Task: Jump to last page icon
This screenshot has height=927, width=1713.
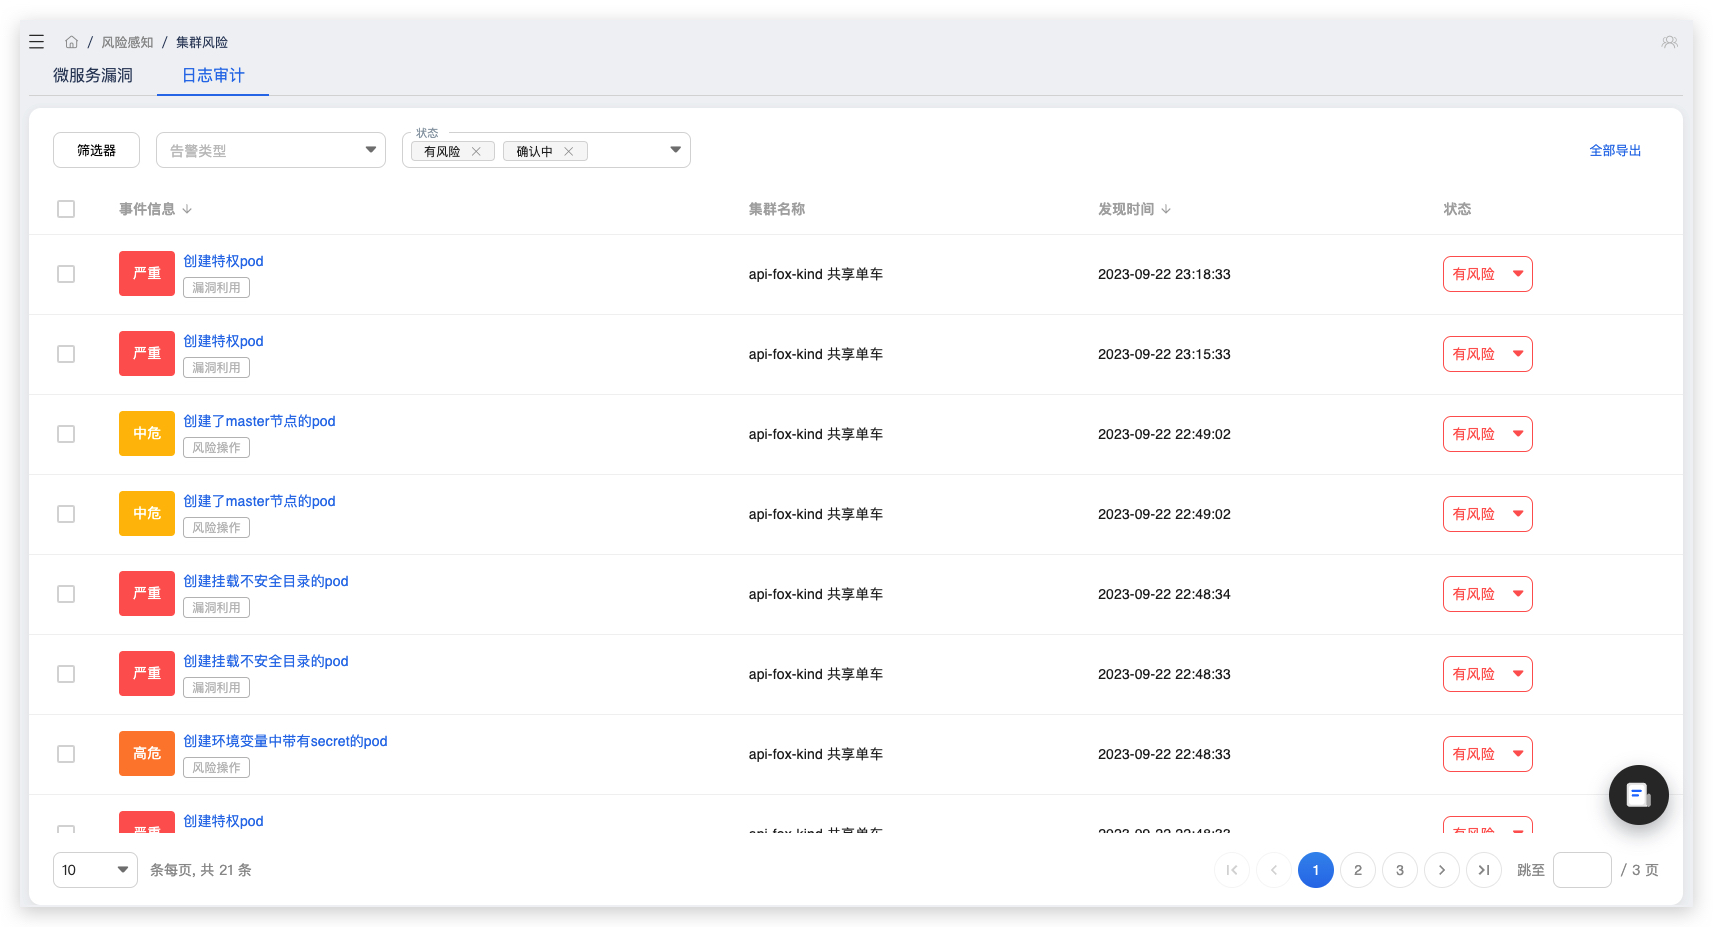Action: (x=1484, y=870)
